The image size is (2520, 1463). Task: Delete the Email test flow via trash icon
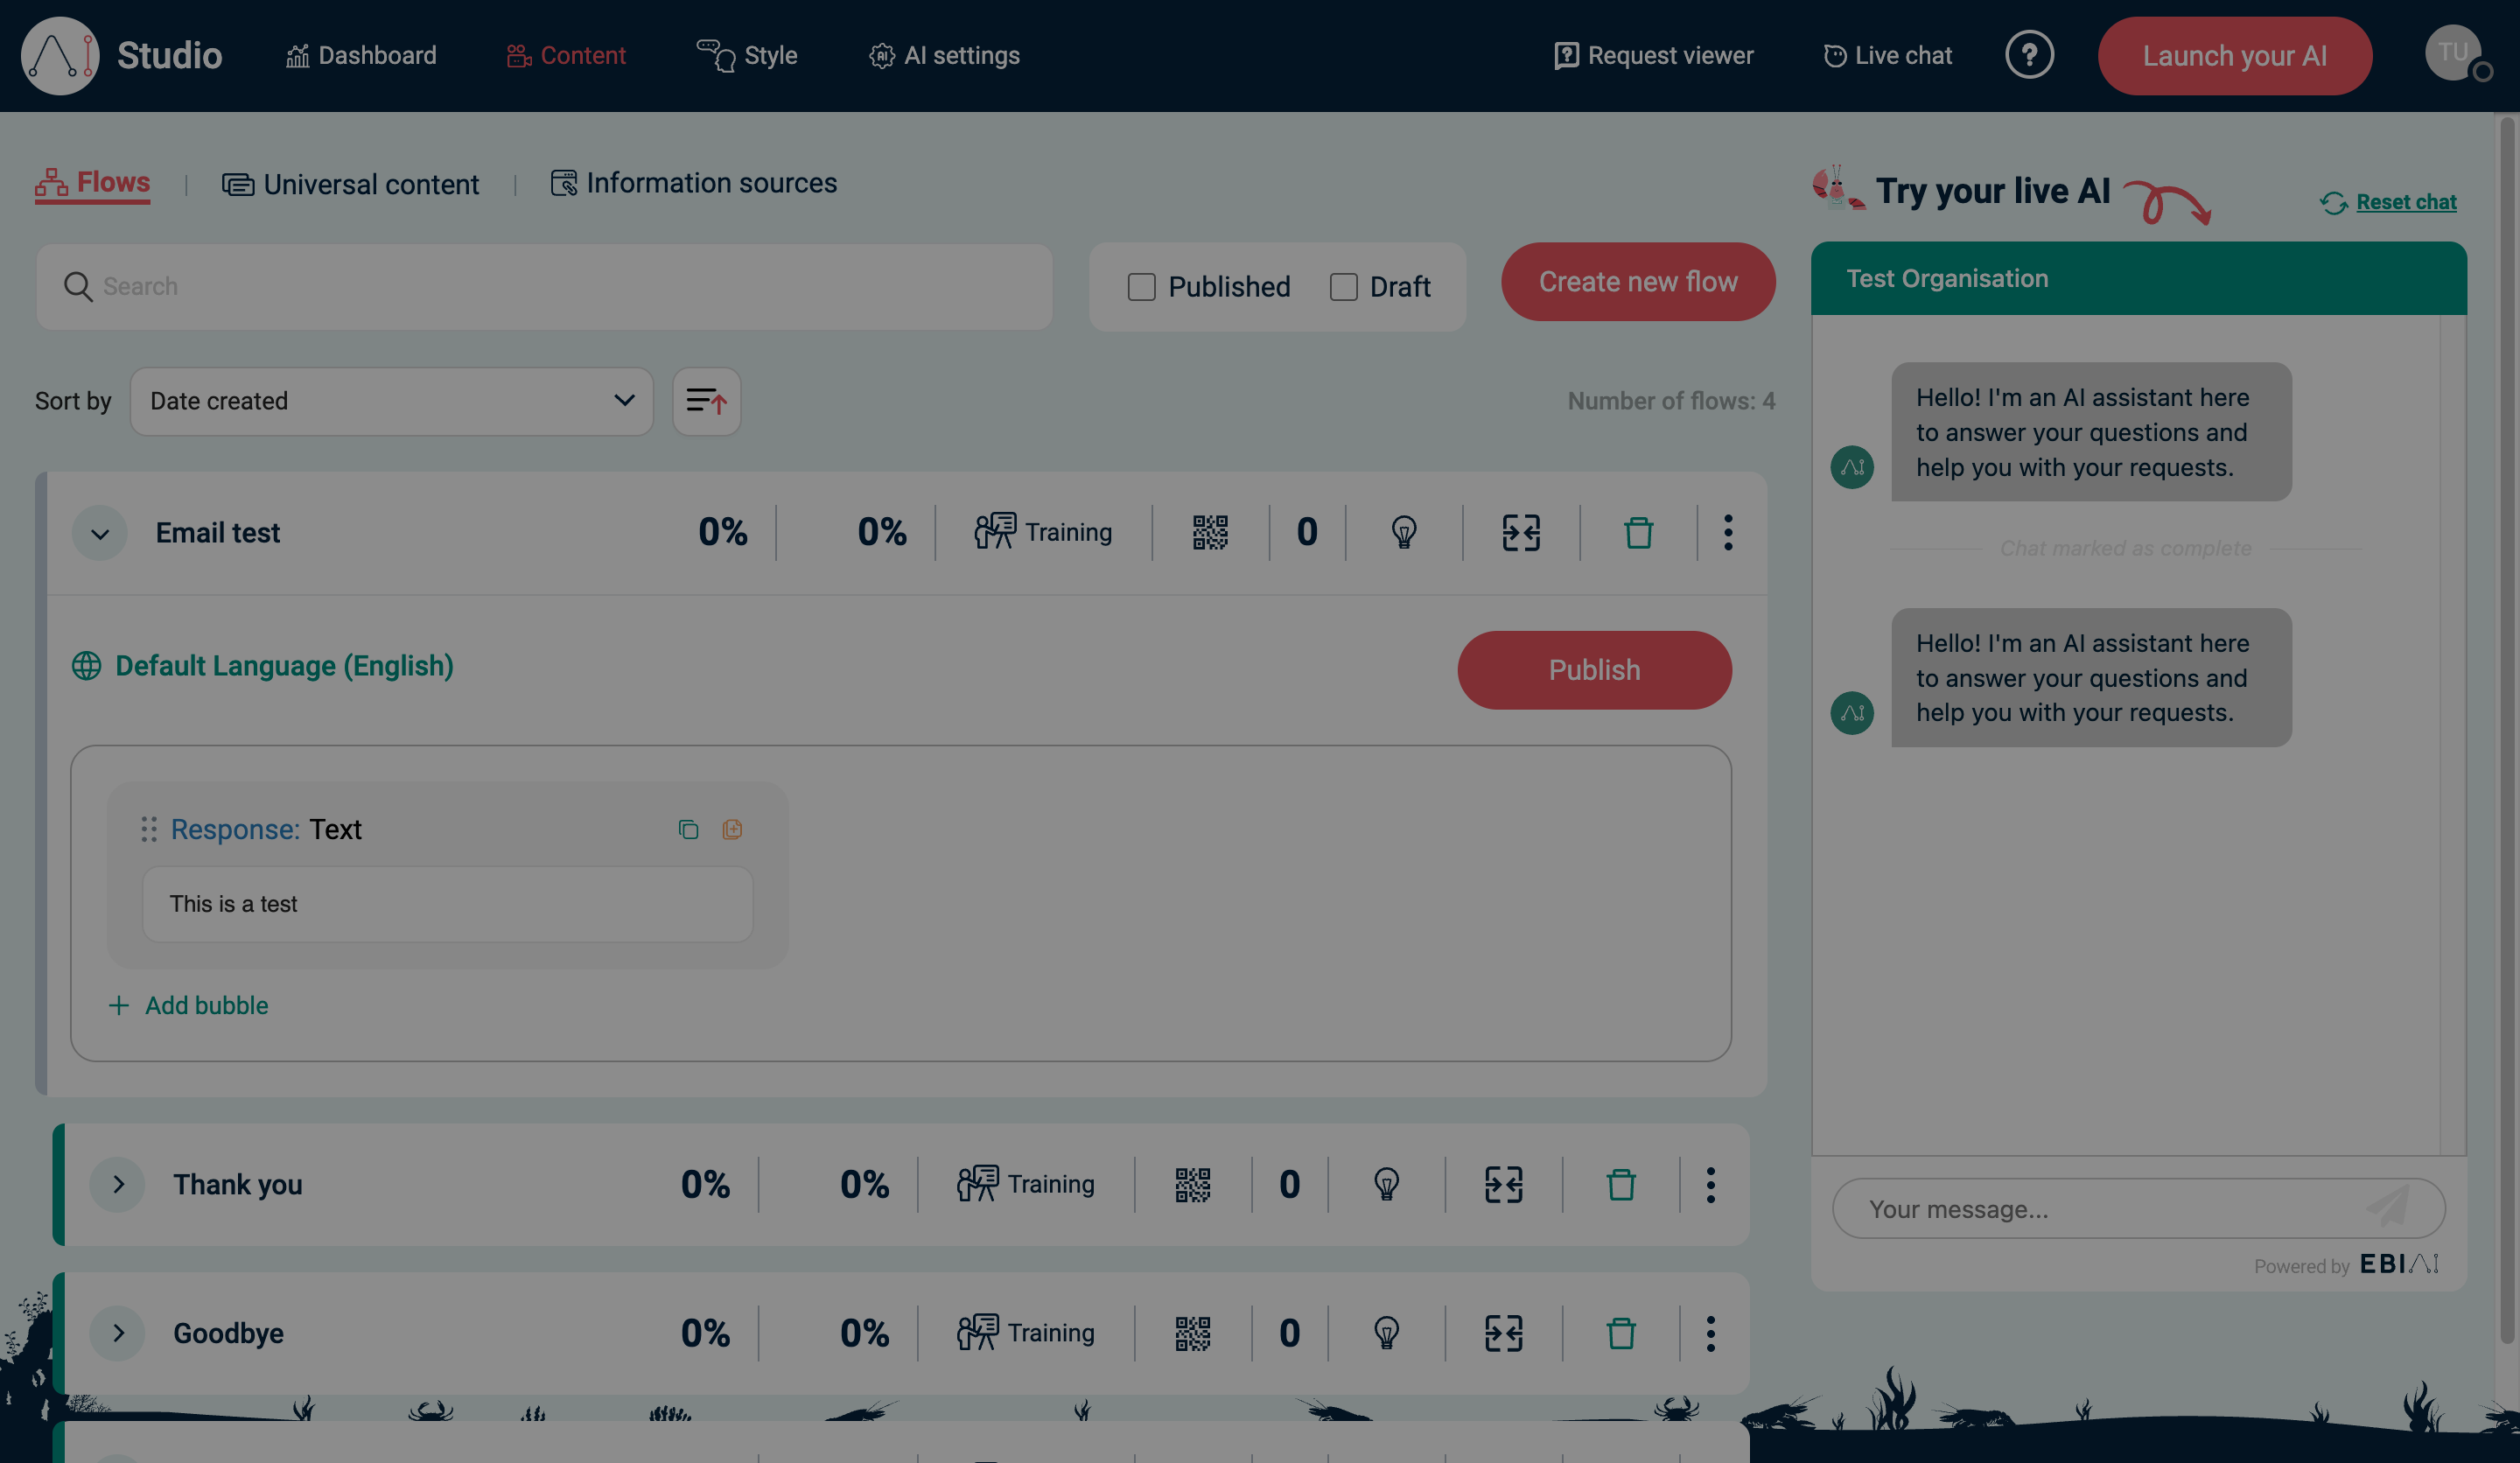(1638, 532)
